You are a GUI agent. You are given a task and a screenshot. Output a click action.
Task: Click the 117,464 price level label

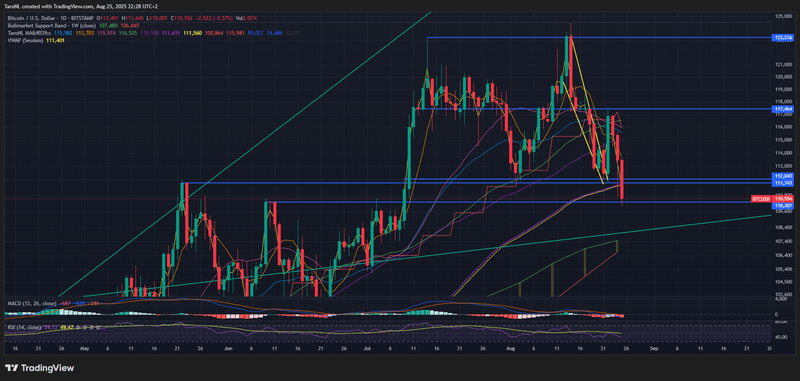(x=783, y=109)
